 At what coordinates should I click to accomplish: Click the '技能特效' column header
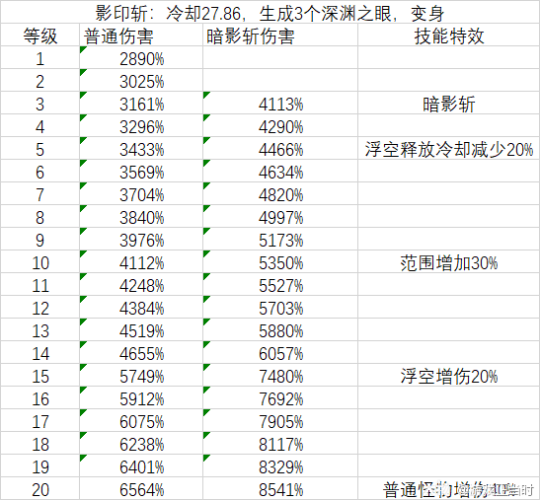pyautogui.click(x=449, y=35)
